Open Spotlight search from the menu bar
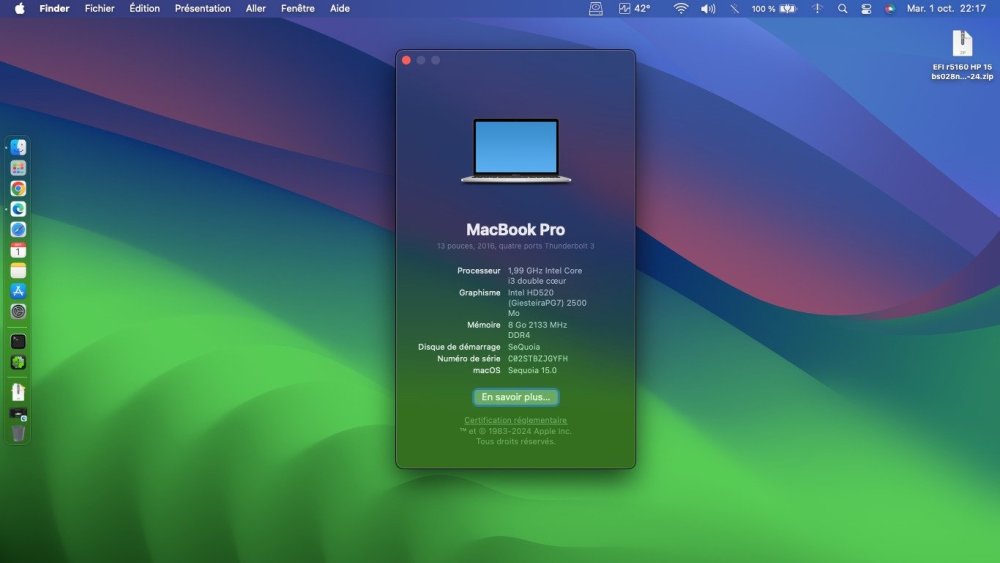This screenshot has width=1000, height=563. [x=842, y=8]
